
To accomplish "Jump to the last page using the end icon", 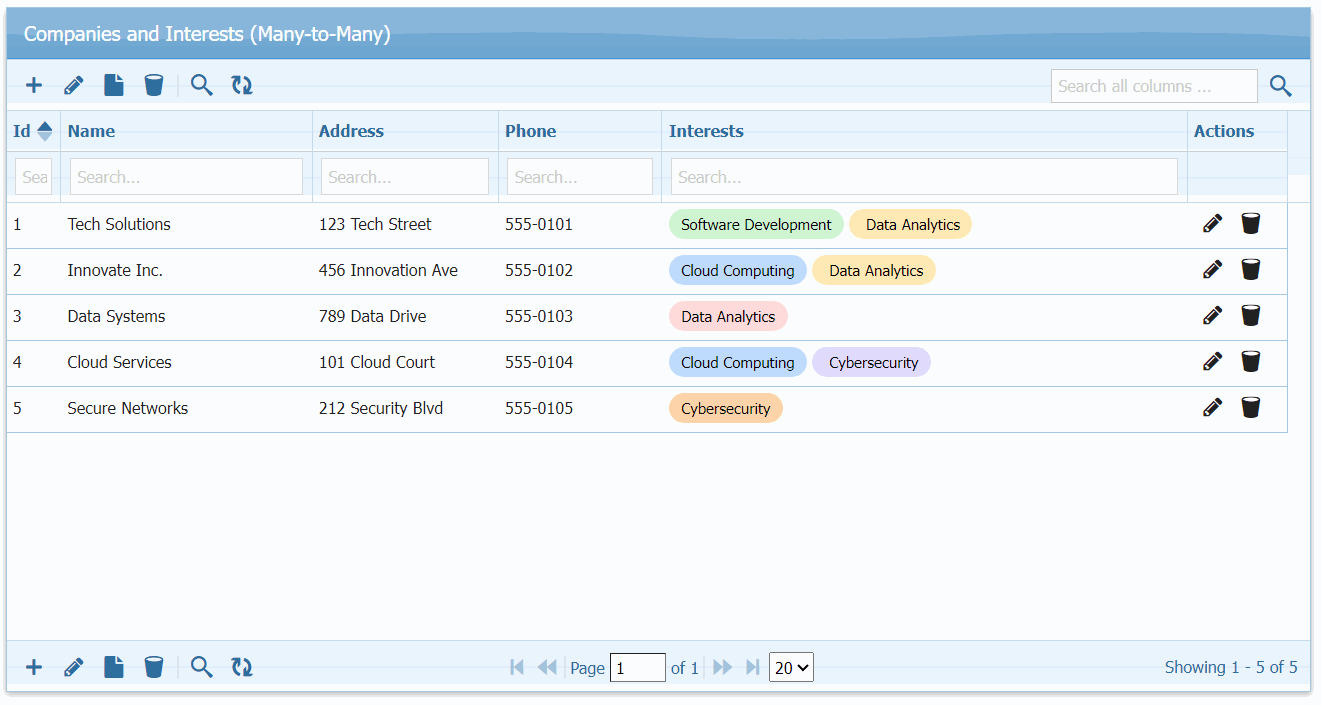I will [x=753, y=667].
